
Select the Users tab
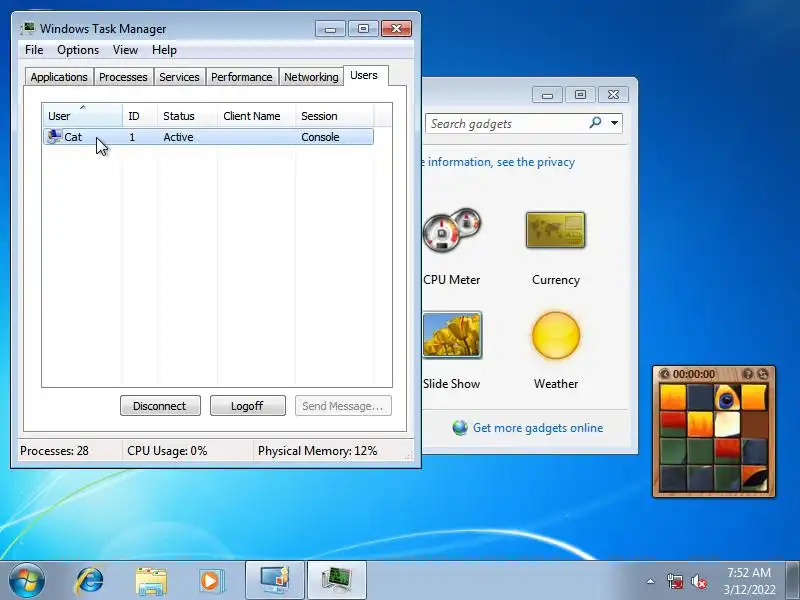pos(364,75)
